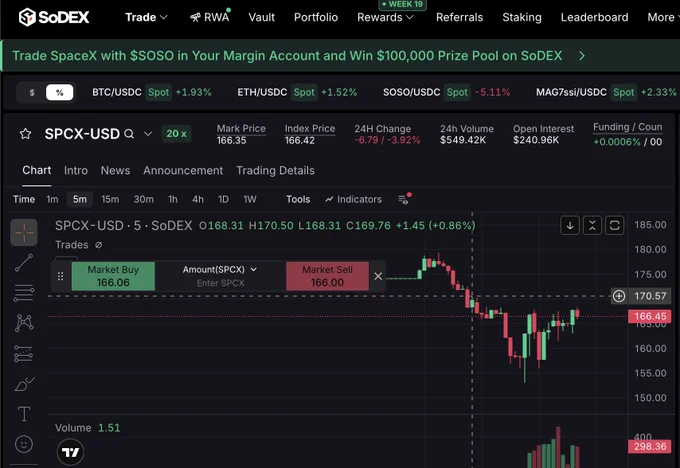Open the SpaceX prize pool banner
The height and width of the screenshot is (468, 680).
(287, 56)
